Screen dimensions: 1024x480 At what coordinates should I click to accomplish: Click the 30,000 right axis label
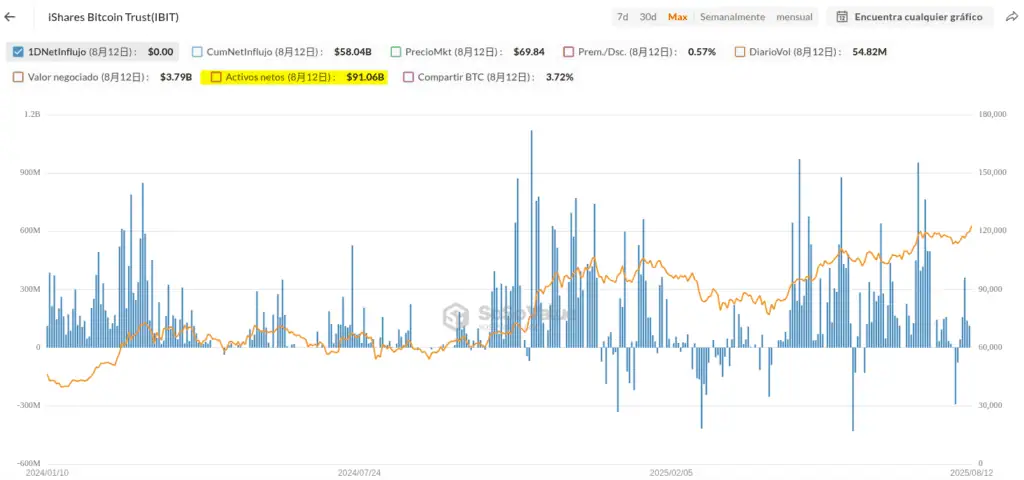point(991,405)
